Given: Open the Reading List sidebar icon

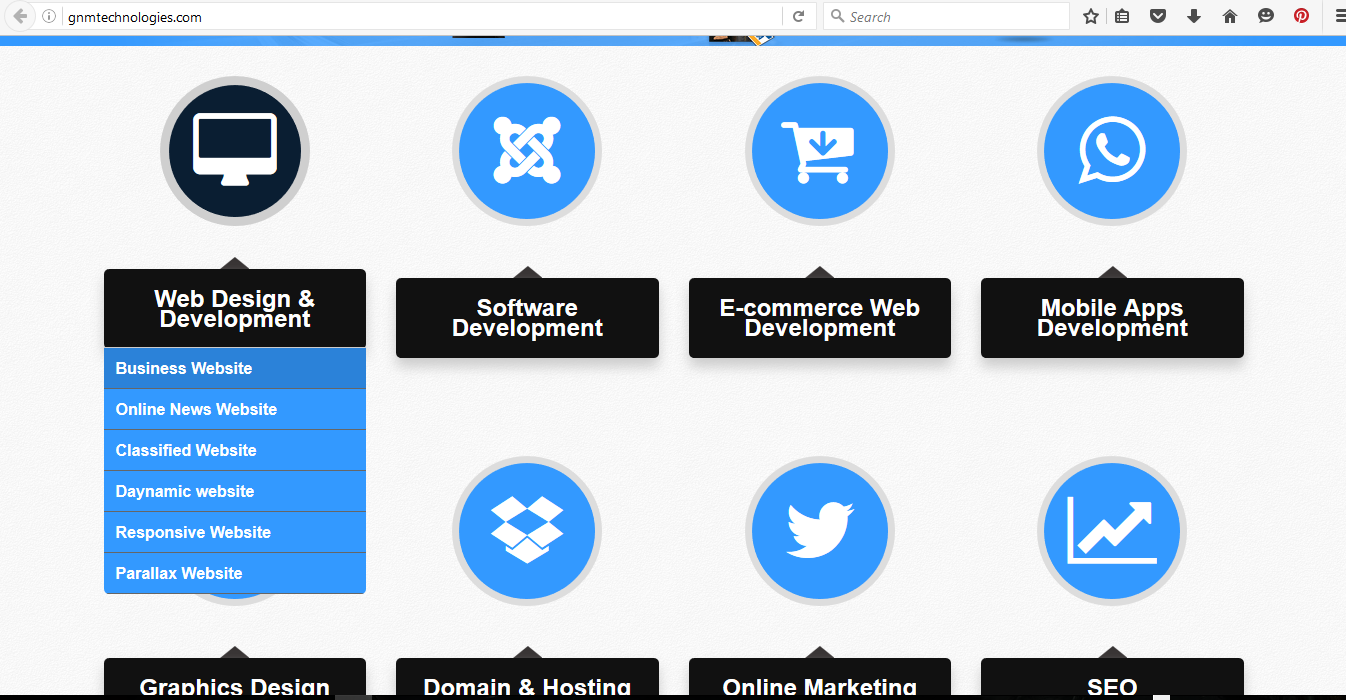Looking at the screenshot, I should (x=1122, y=16).
